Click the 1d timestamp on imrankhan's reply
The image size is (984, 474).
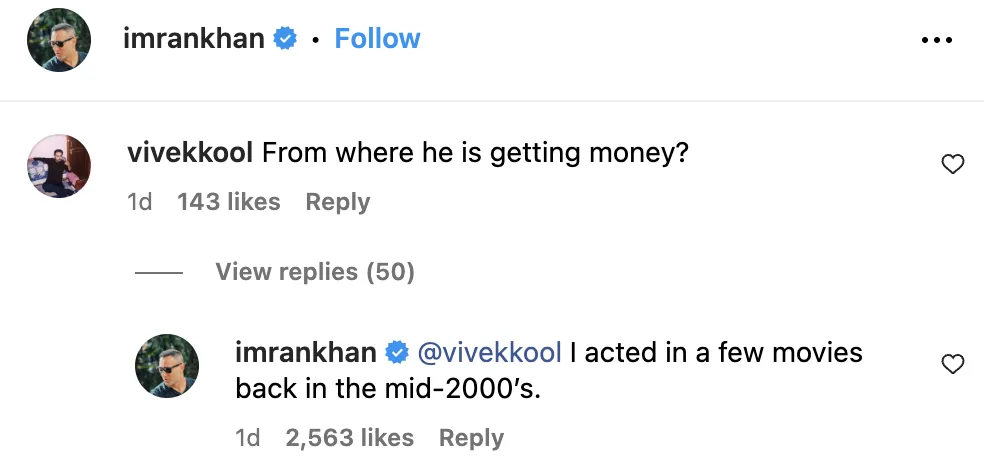pyautogui.click(x=247, y=438)
